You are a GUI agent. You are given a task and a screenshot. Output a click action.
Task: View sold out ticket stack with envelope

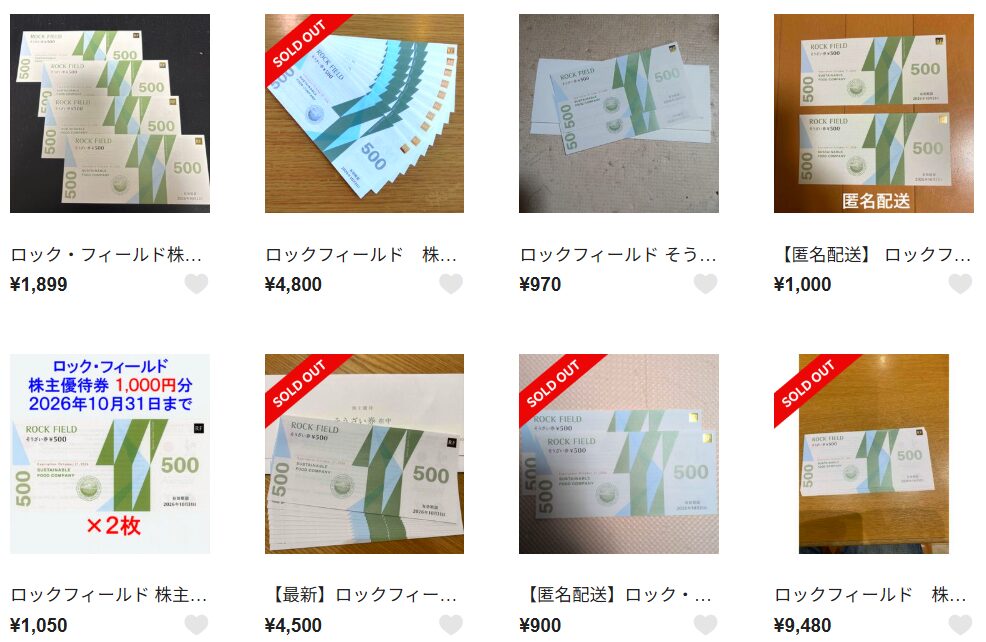364,453
